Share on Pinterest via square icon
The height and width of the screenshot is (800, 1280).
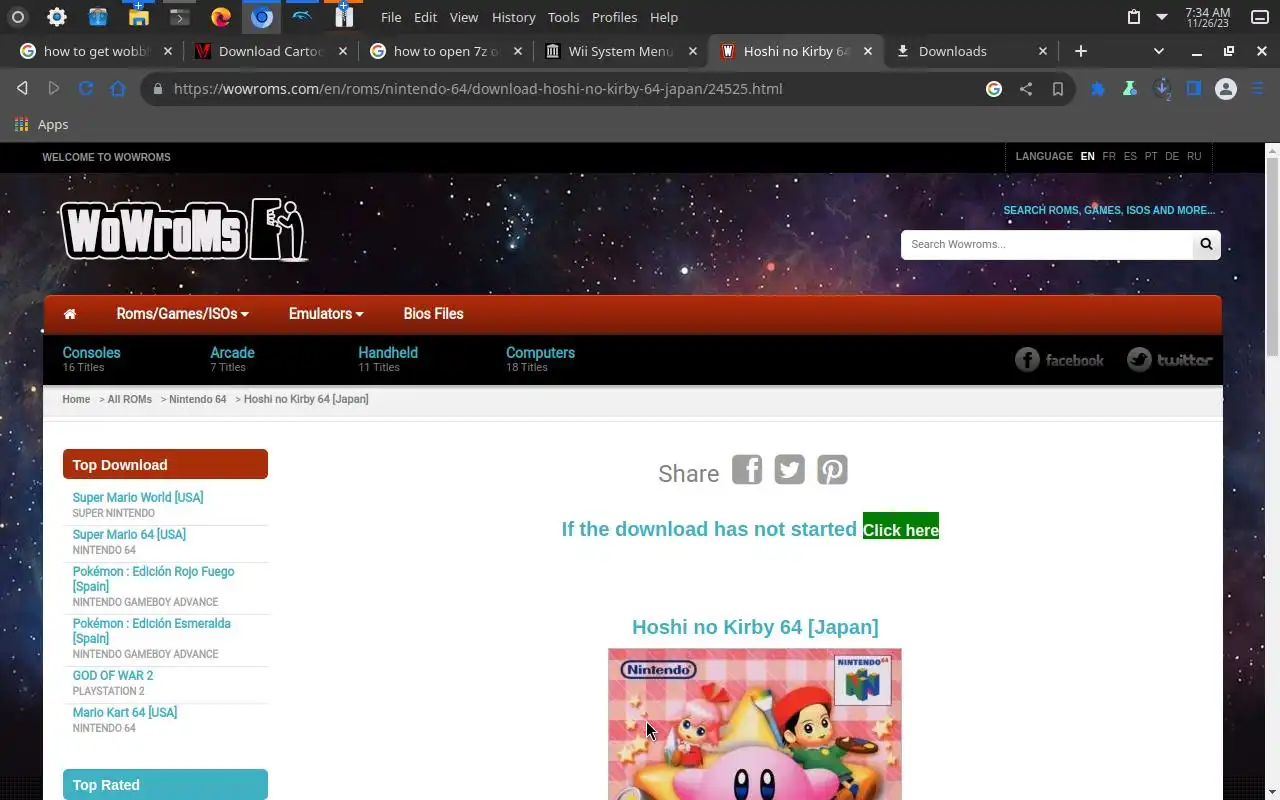(x=832, y=469)
